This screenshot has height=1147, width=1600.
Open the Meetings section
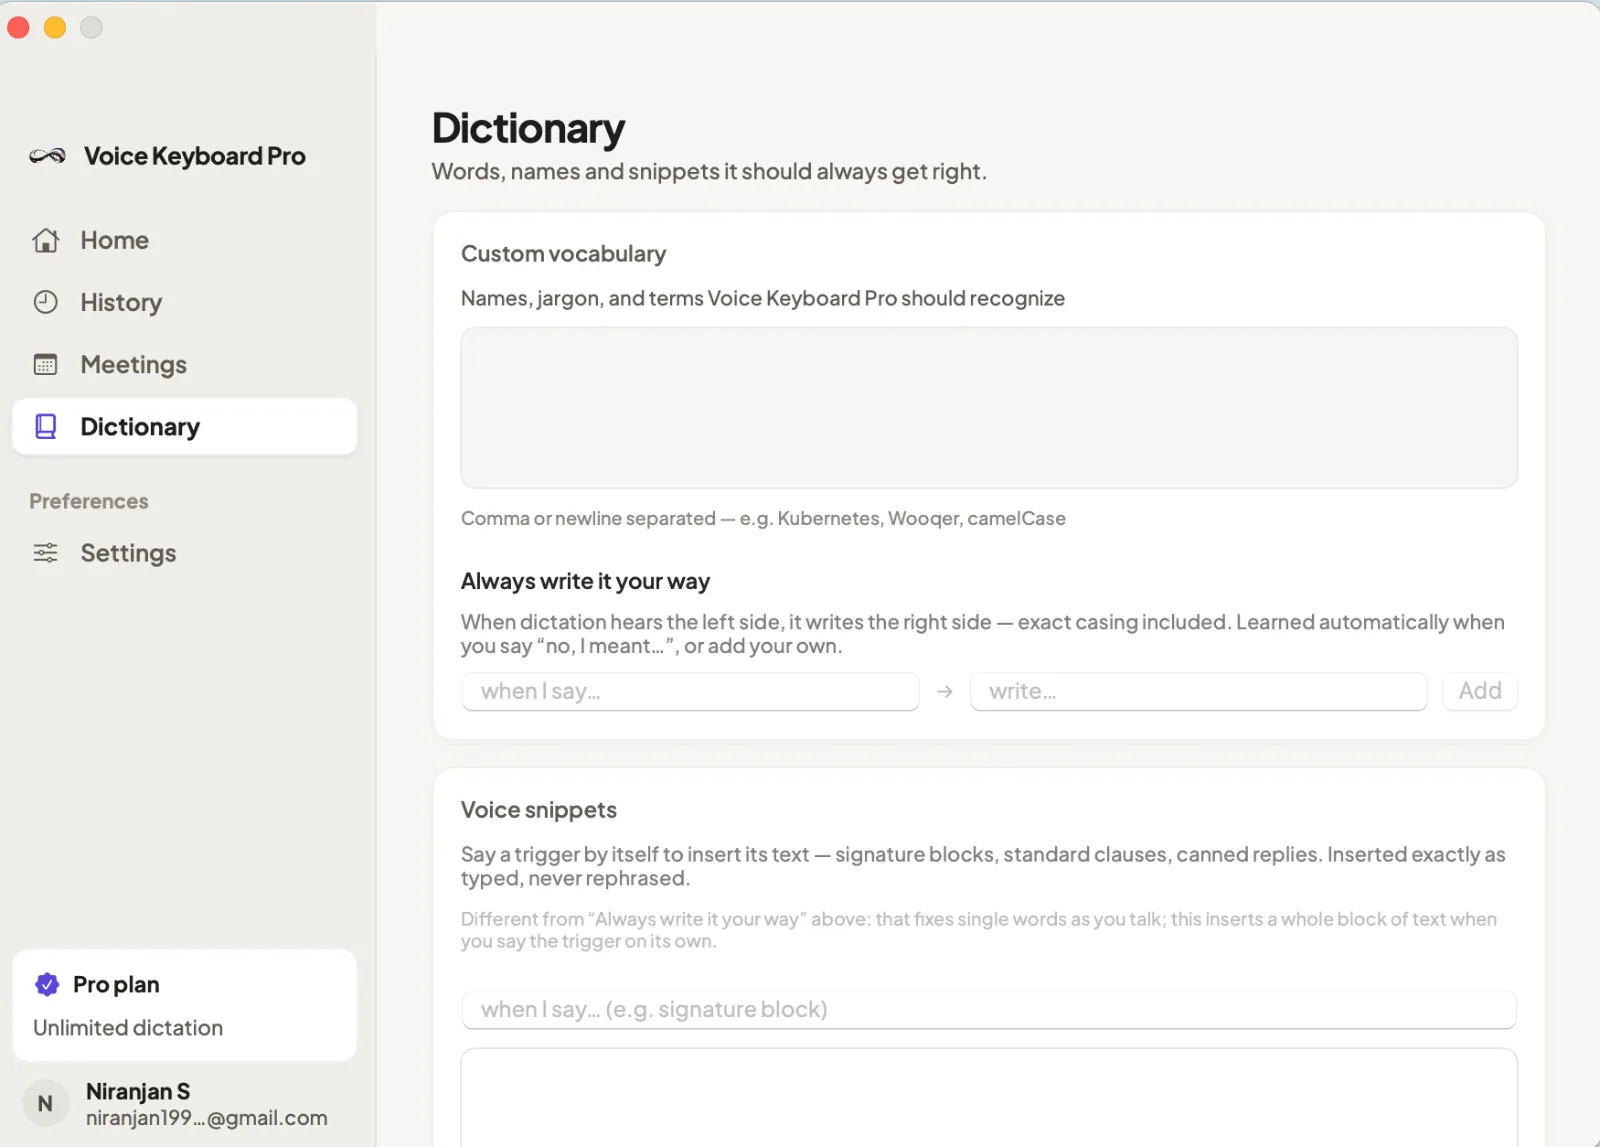[184, 364]
